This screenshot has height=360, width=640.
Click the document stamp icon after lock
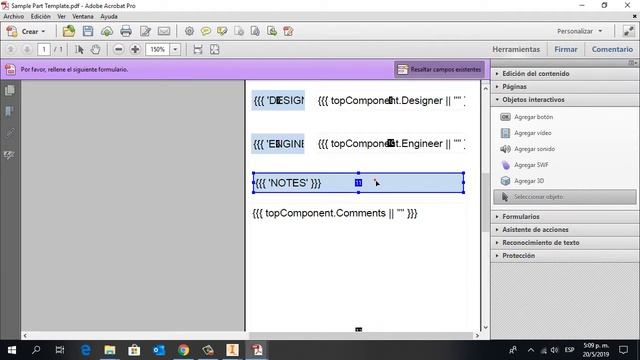(255, 31)
